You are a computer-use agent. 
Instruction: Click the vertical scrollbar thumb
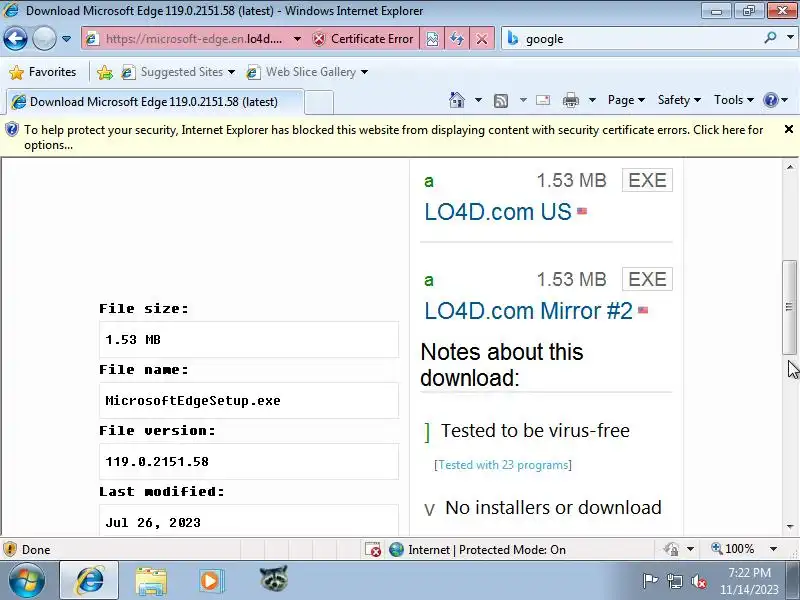789,307
